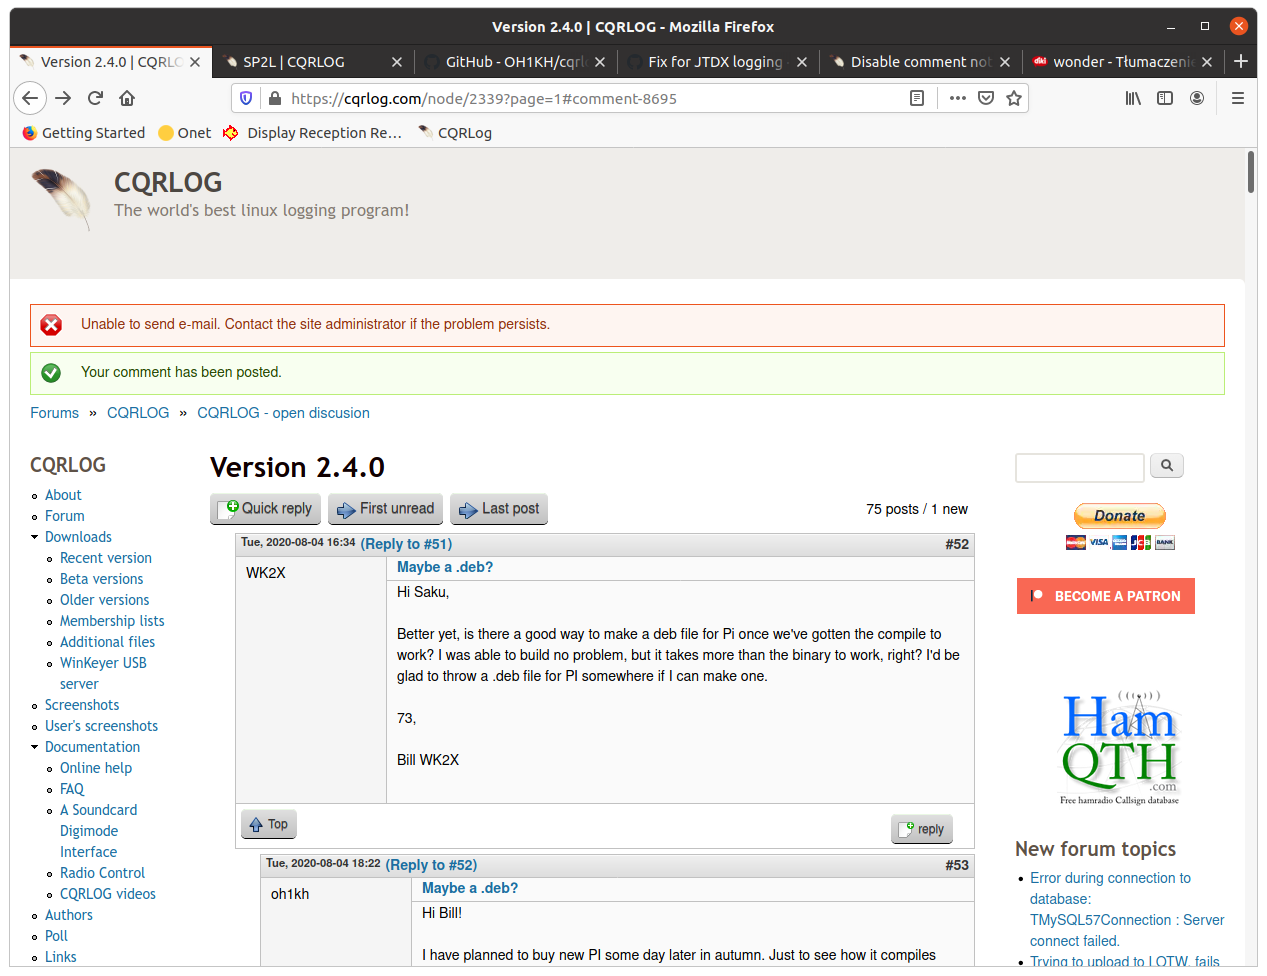The height and width of the screenshot is (976, 1267).
Task: Show site security padlock details
Action: coord(274,98)
